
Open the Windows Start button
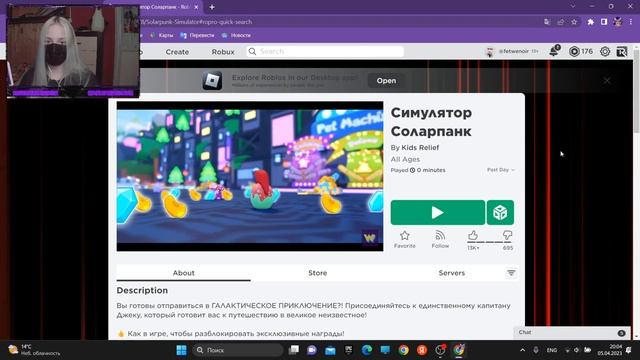(x=181, y=350)
